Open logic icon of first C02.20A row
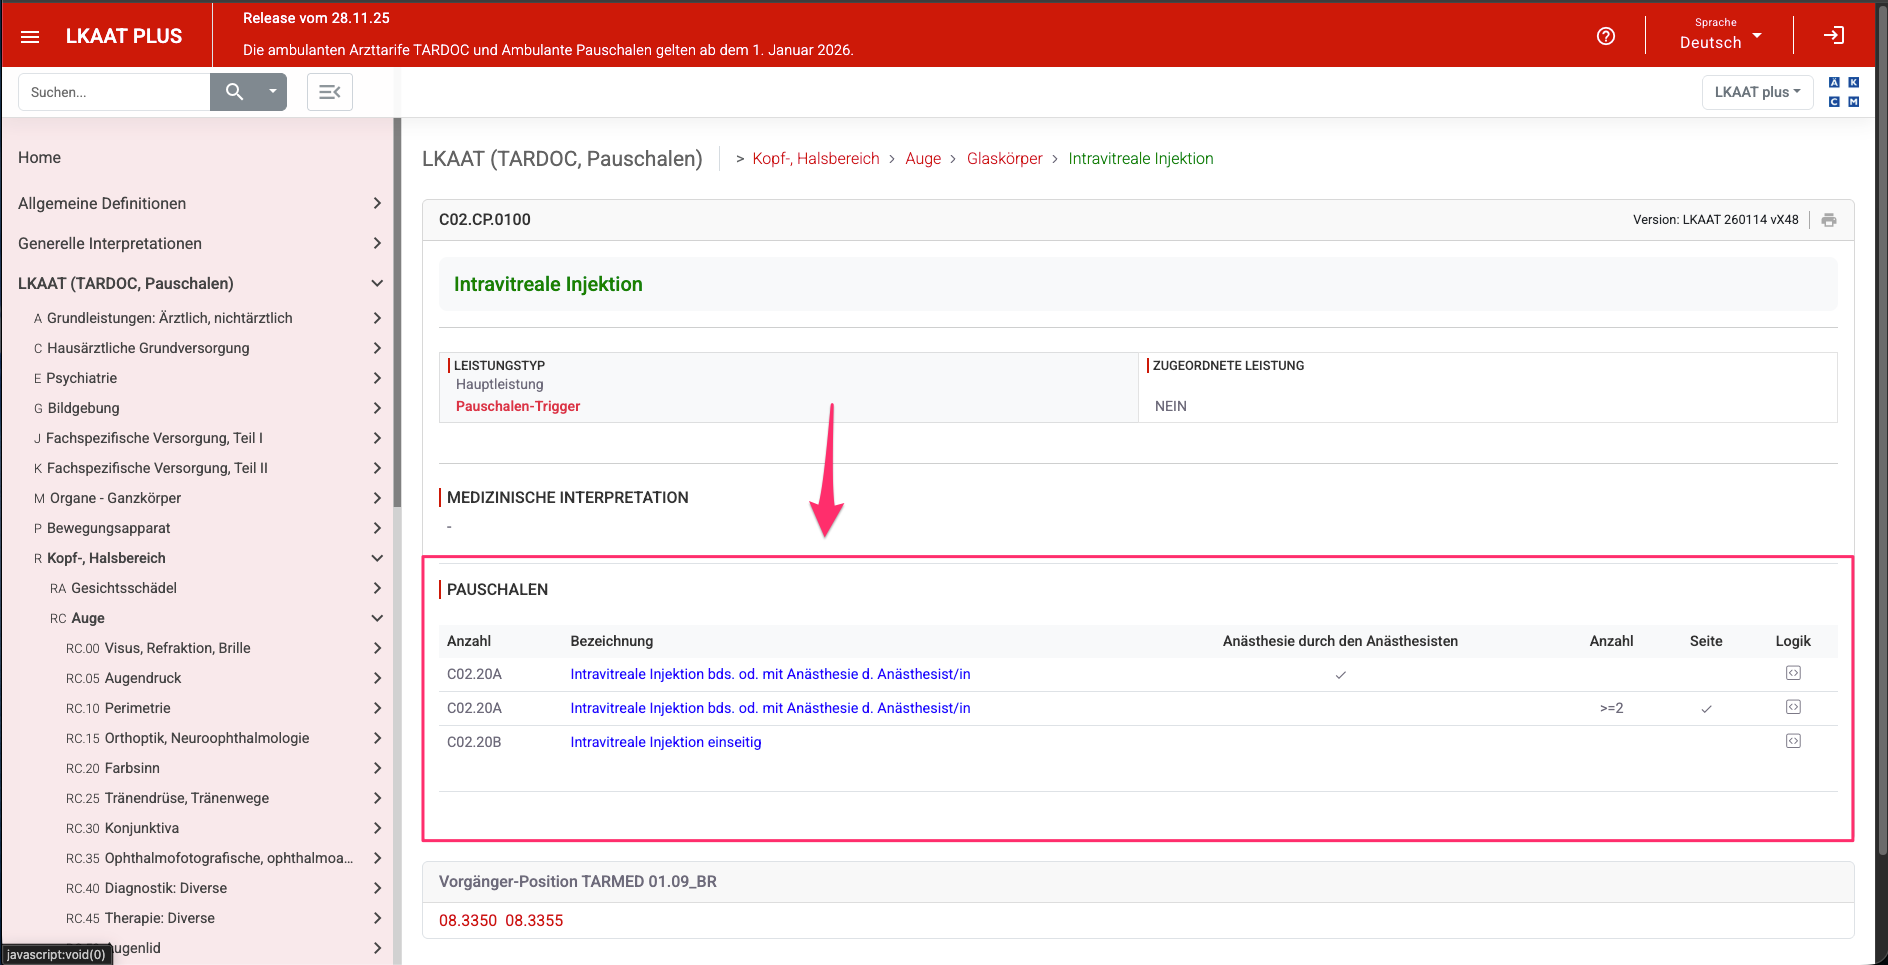The image size is (1888, 965). coord(1793,673)
